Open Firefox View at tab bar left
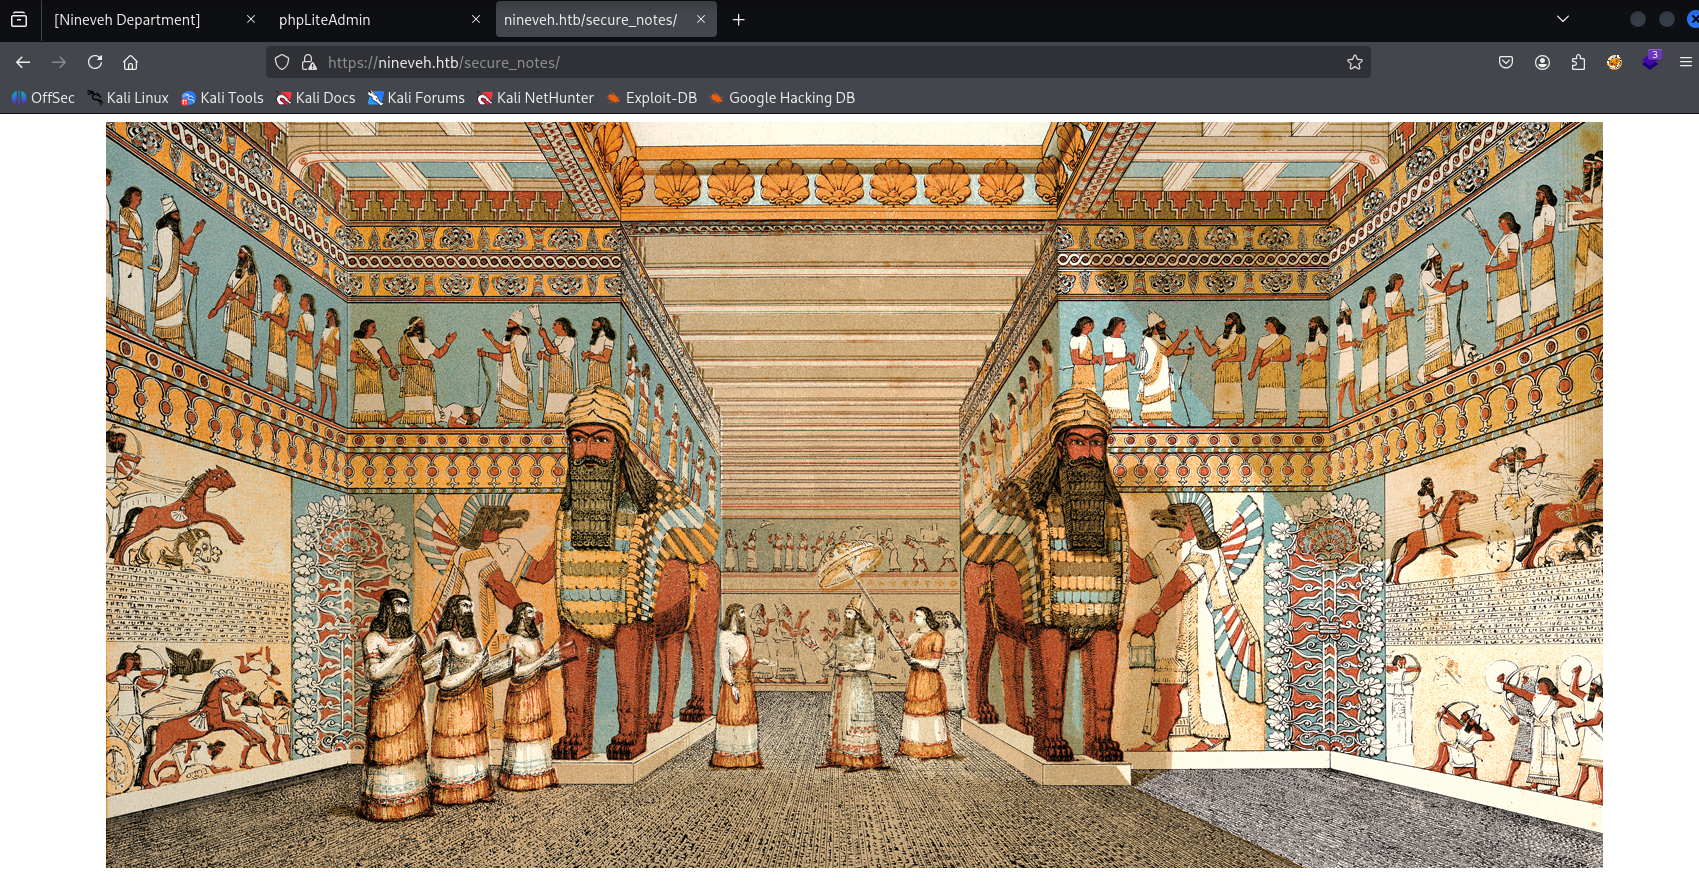This screenshot has width=1699, height=887. tap(19, 19)
